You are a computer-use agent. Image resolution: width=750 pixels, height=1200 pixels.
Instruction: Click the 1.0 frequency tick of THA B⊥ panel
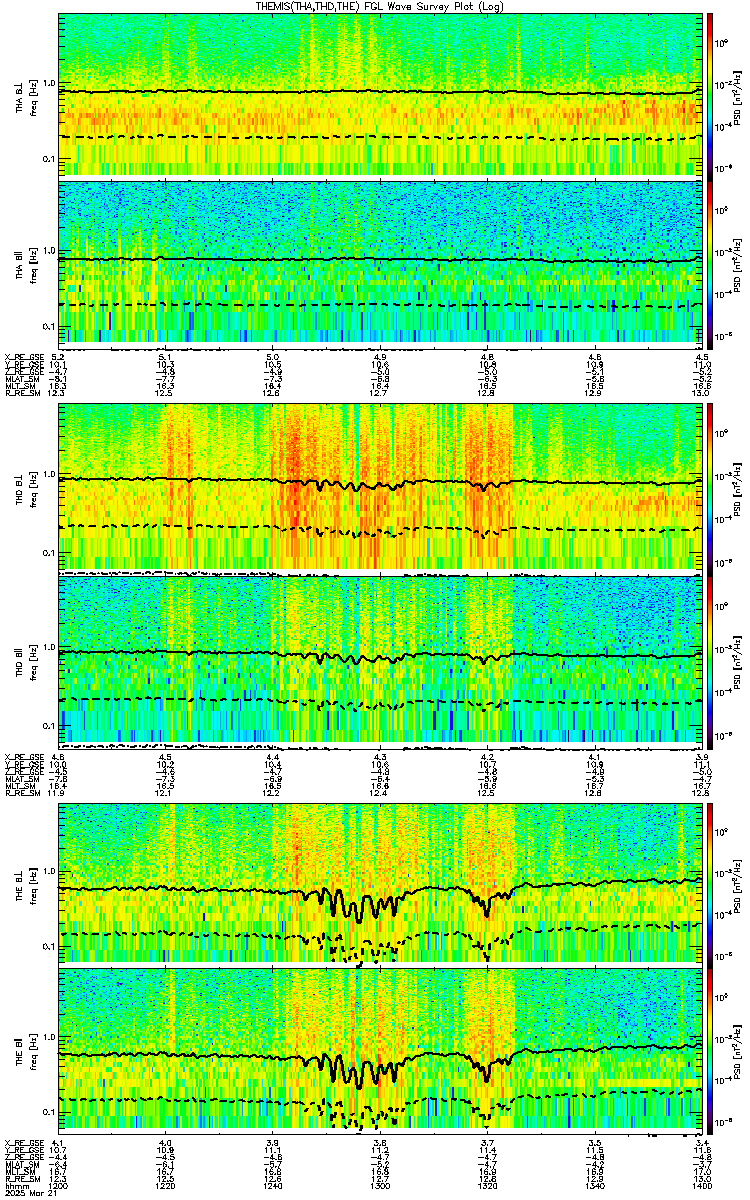pos(50,83)
